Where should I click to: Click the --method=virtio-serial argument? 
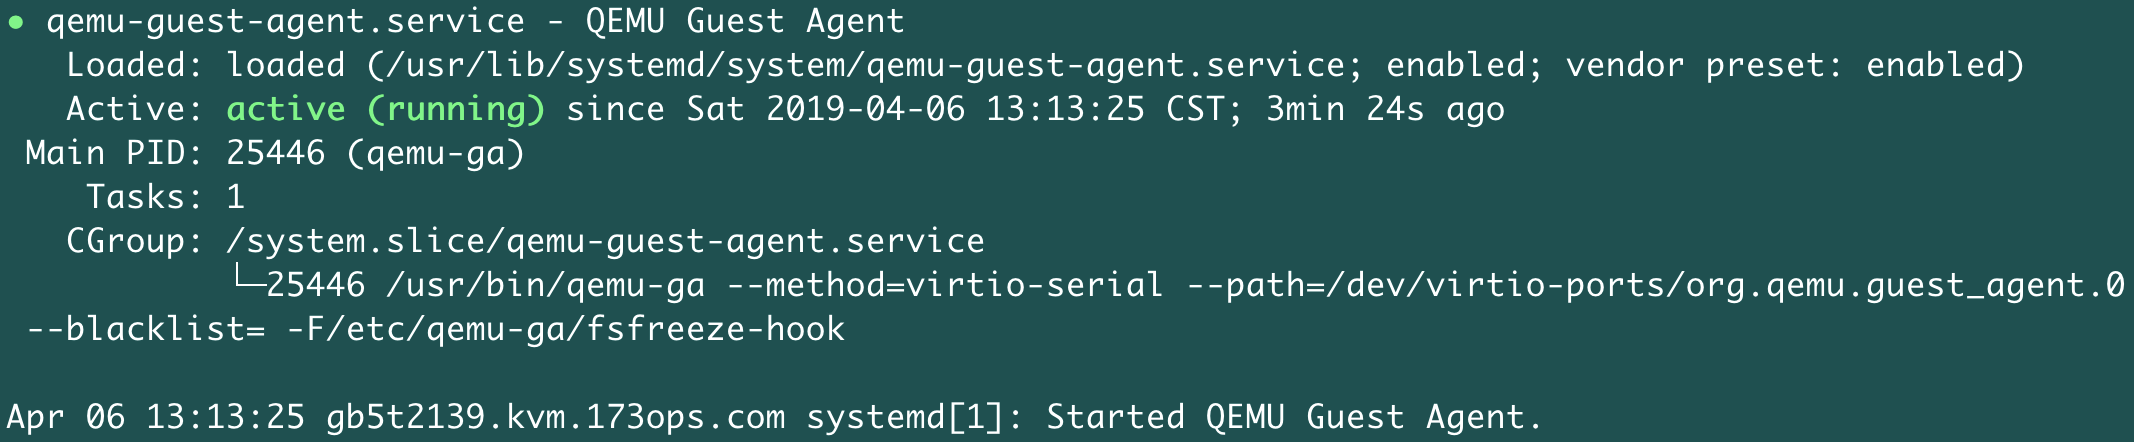(945, 286)
